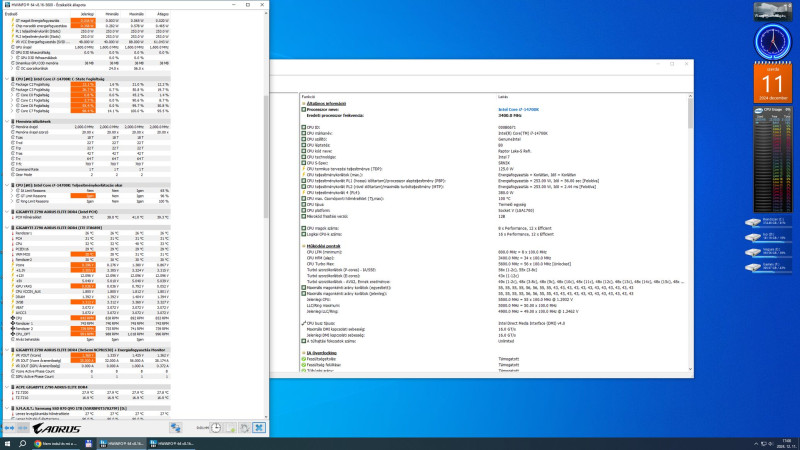
Task: Expand Ring Limit Reasons row
Action: [x=12, y=201]
